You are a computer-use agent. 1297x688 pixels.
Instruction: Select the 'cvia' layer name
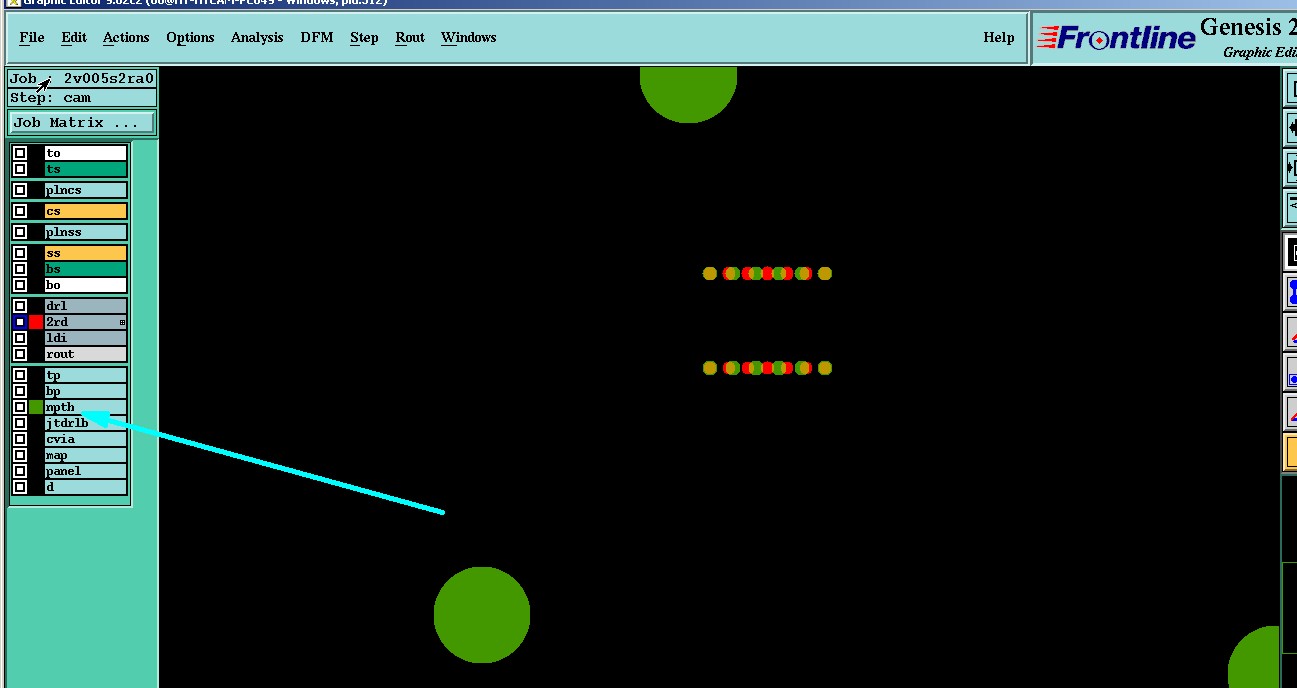(86, 439)
